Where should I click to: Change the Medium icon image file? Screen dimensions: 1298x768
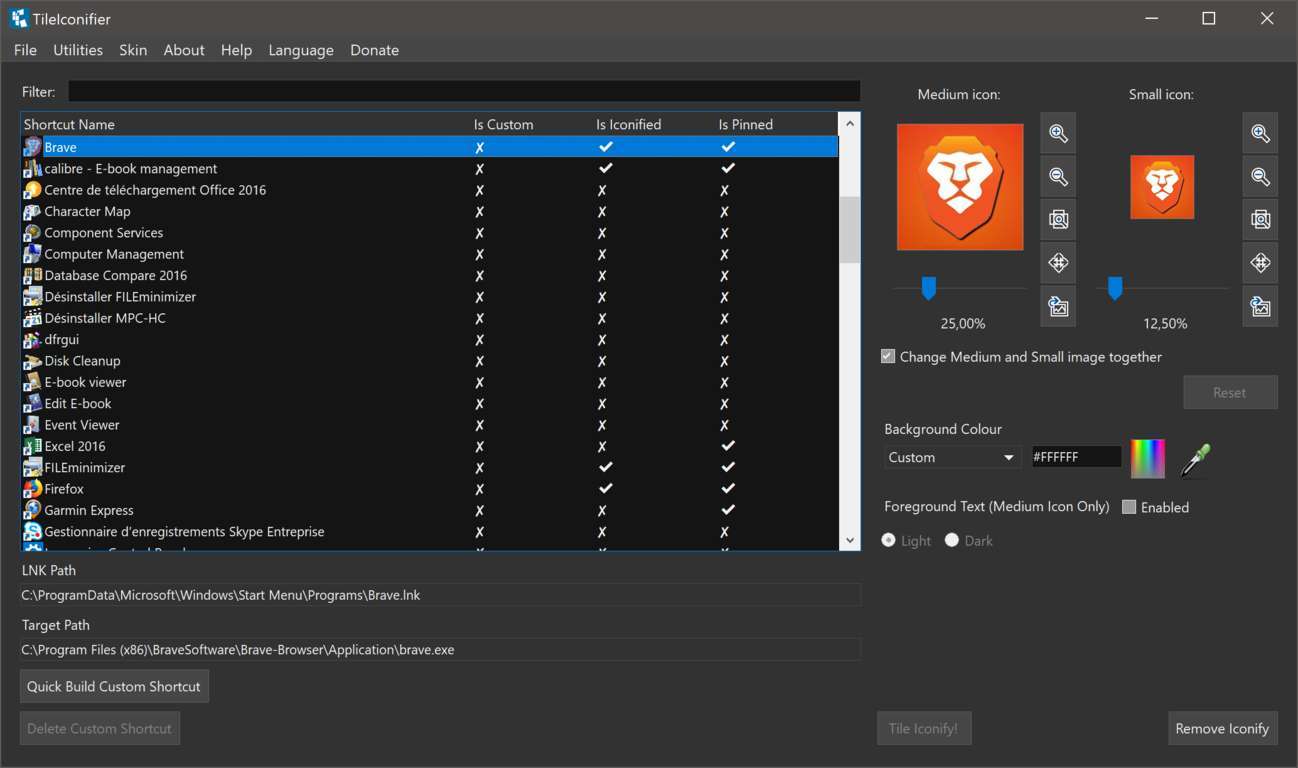(1058, 306)
